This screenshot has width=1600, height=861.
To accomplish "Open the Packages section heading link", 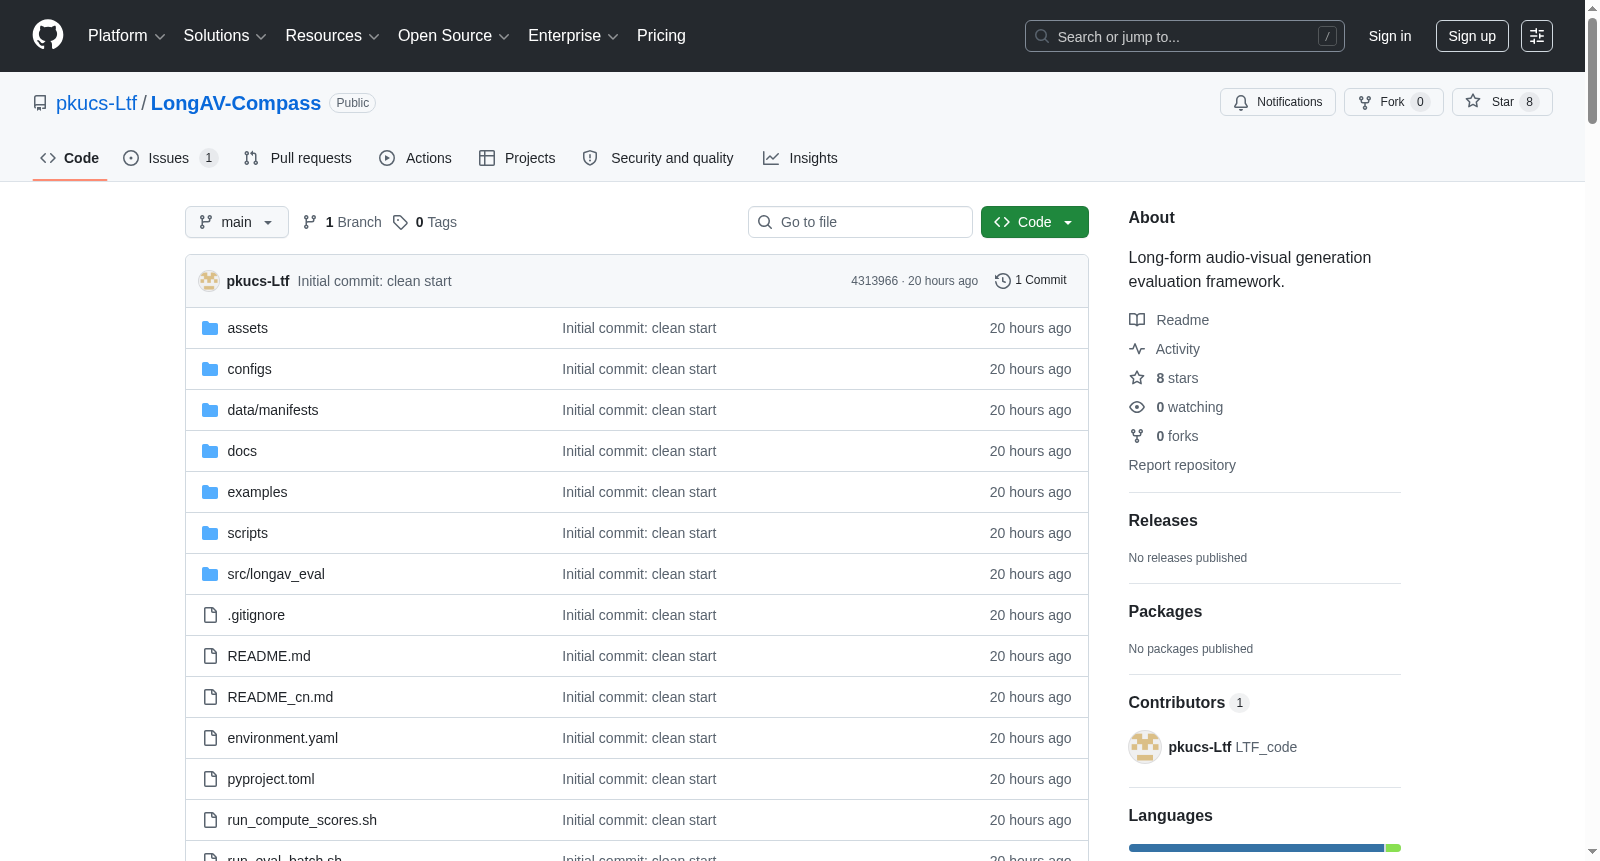I will click(1165, 612).
